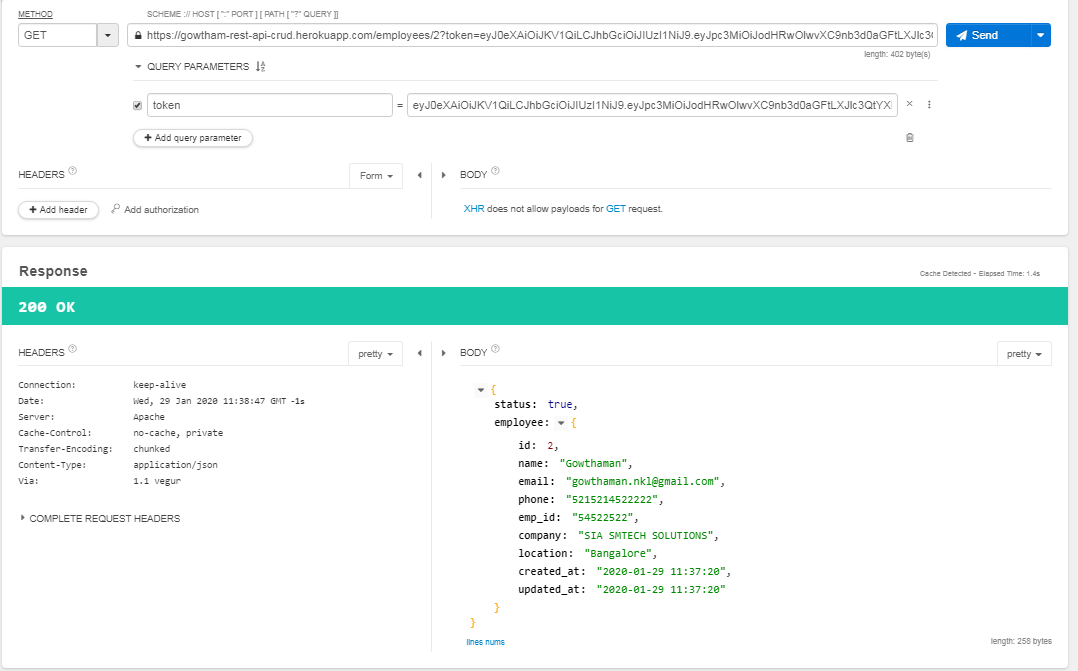
Task: Select the created_at timestamp value
Action: [x=663, y=571]
